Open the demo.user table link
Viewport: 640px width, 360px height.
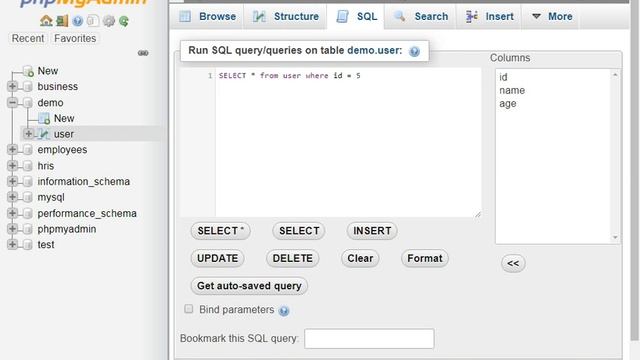pyautogui.click(x=375, y=51)
